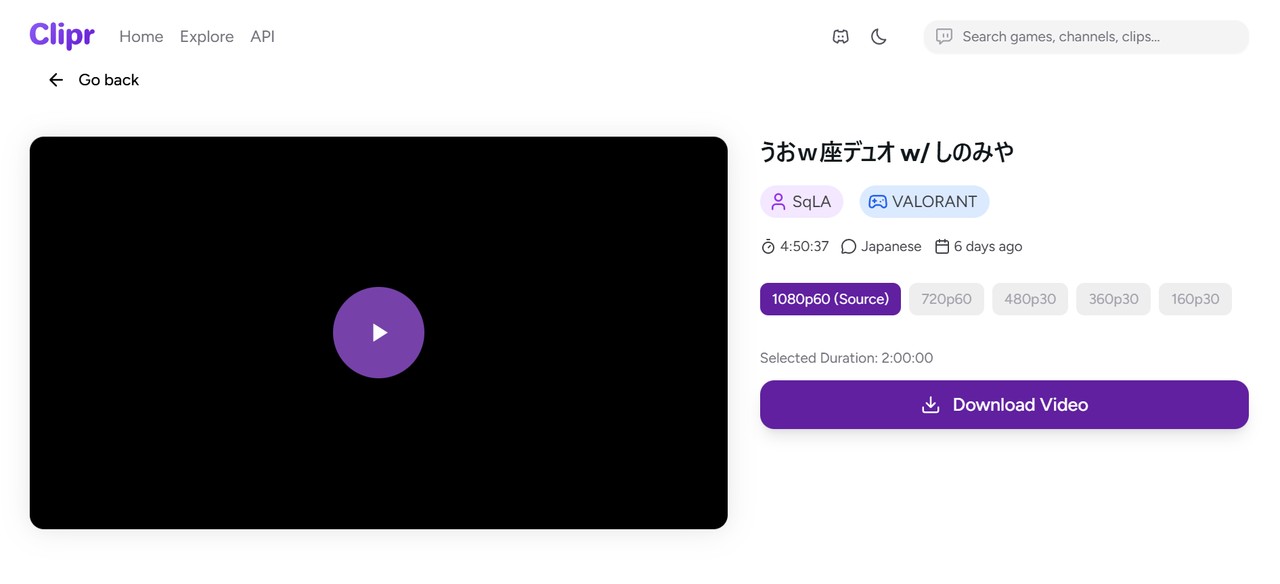The height and width of the screenshot is (584, 1280).
Task: Open the API page
Action: point(262,37)
